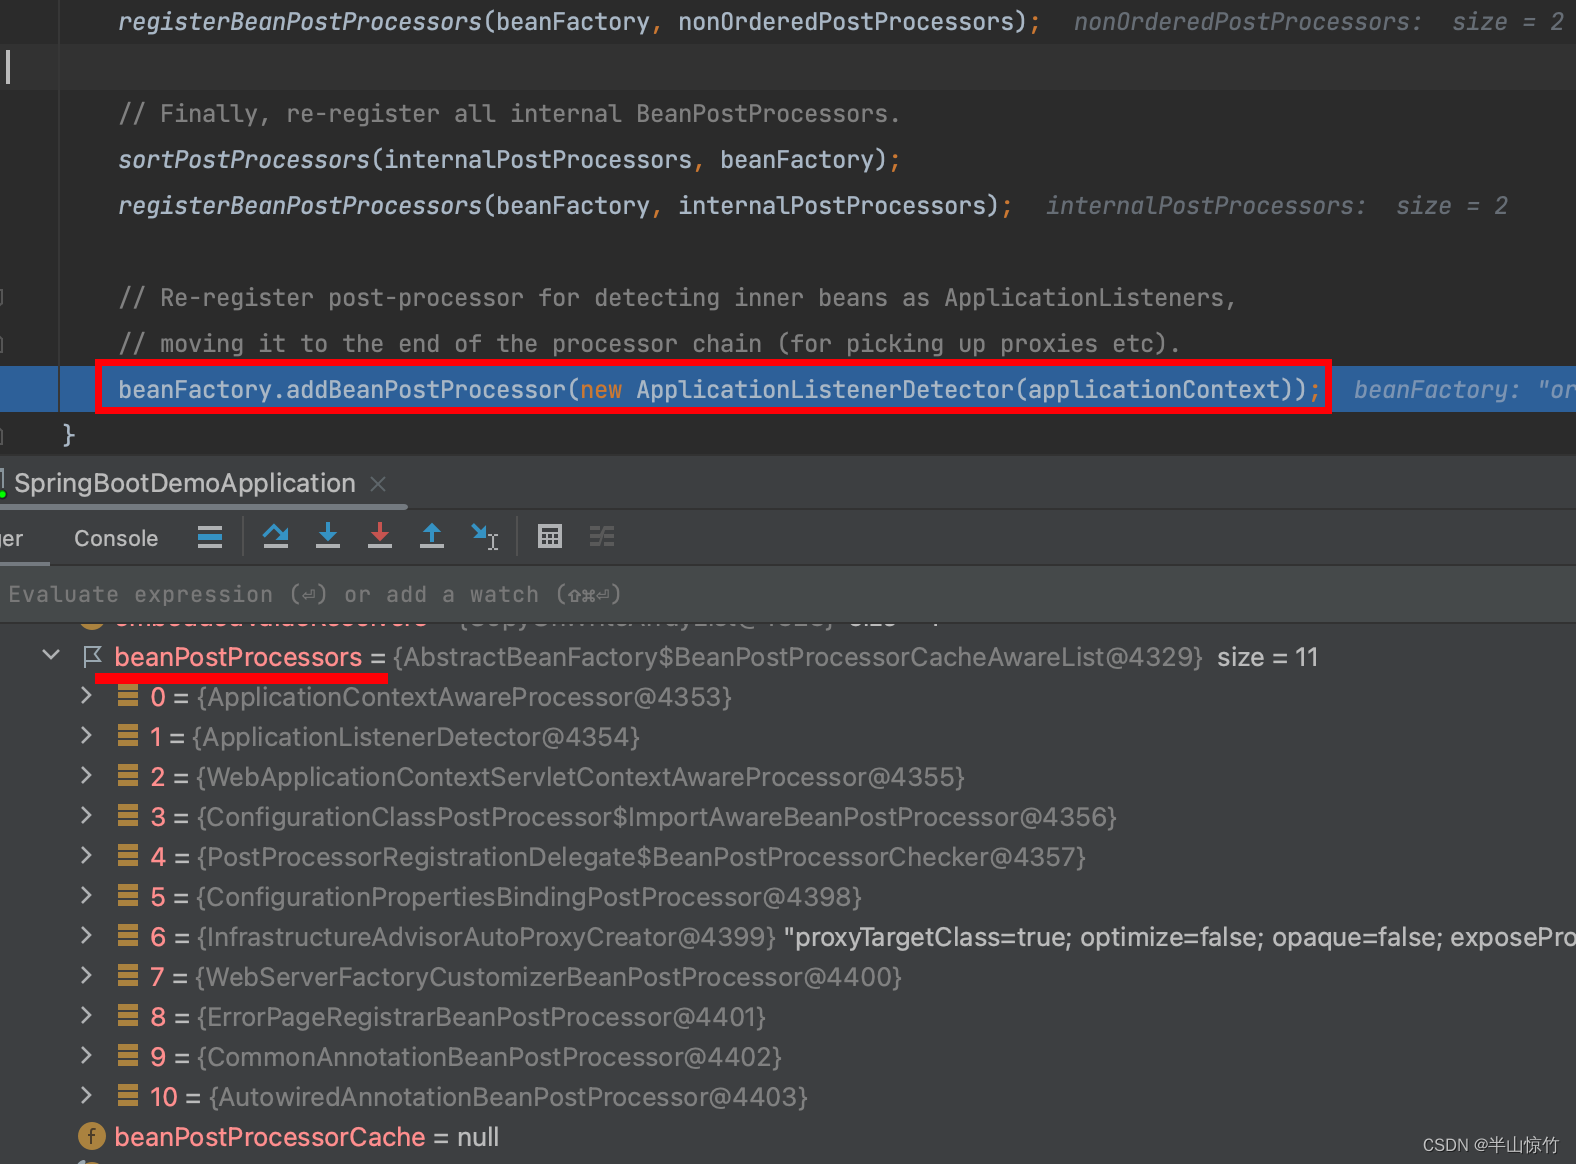Expand element 0 ApplicationContextAwareProcessor

(87, 696)
